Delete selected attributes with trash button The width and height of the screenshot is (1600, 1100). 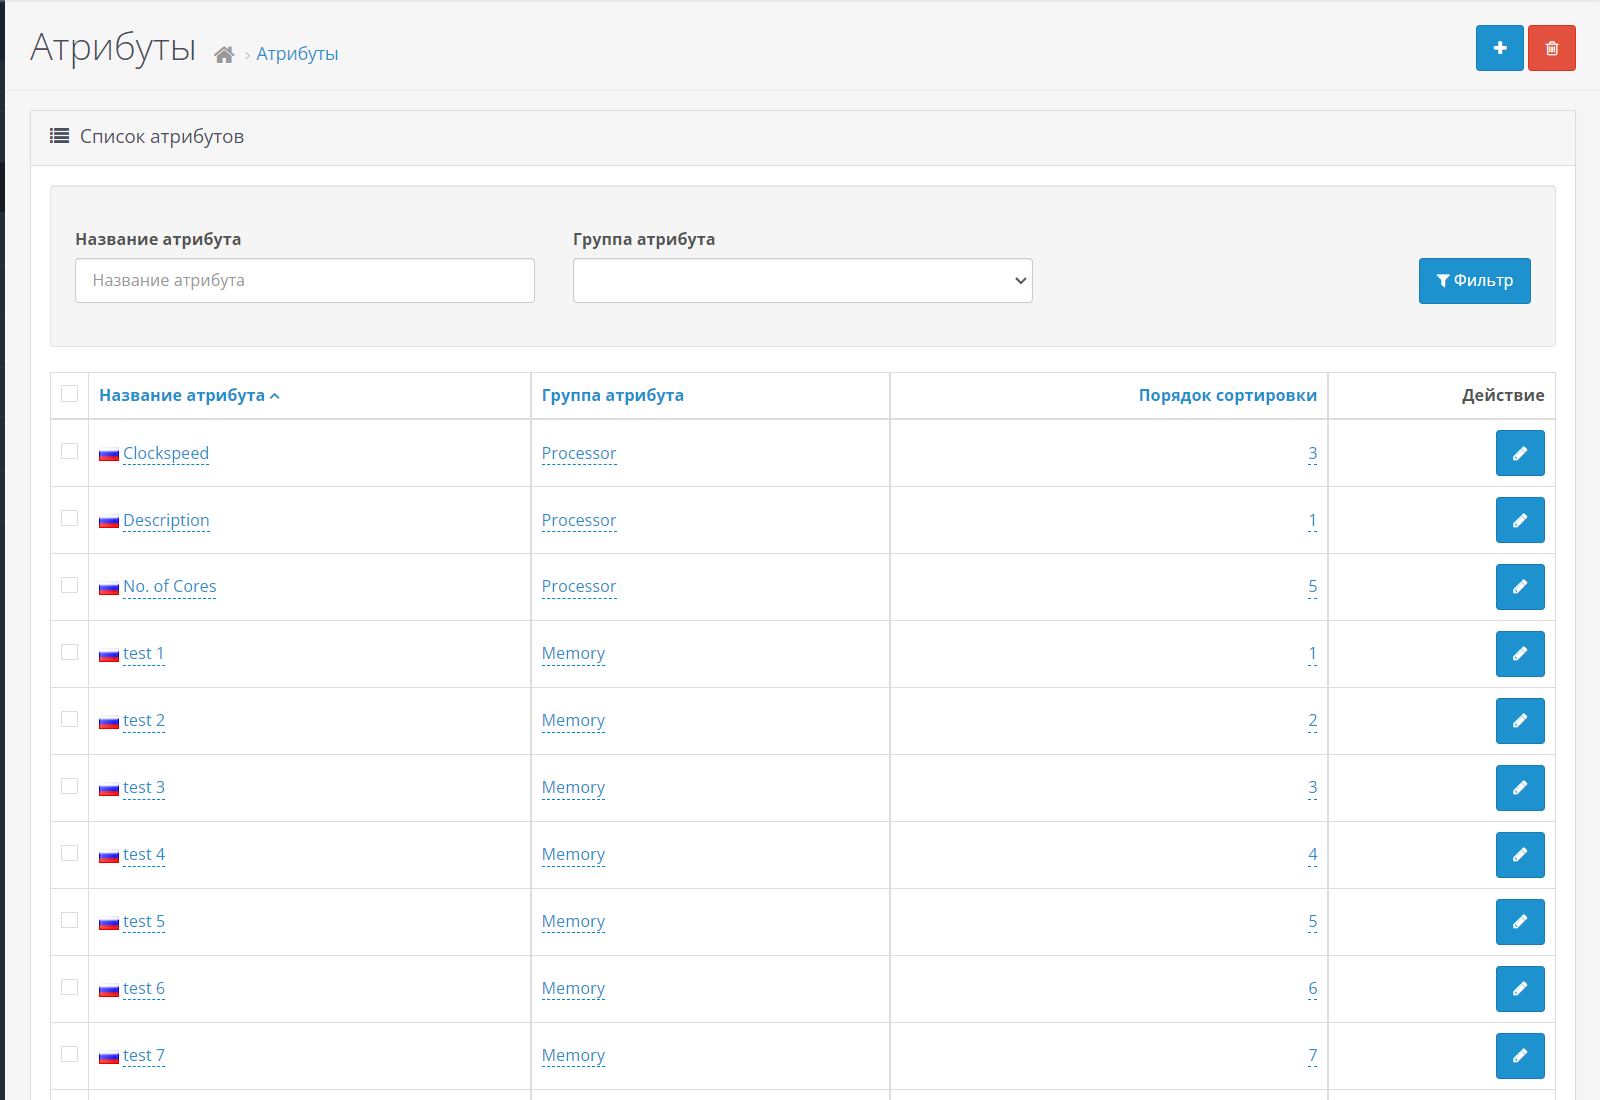[x=1551, y=48]
